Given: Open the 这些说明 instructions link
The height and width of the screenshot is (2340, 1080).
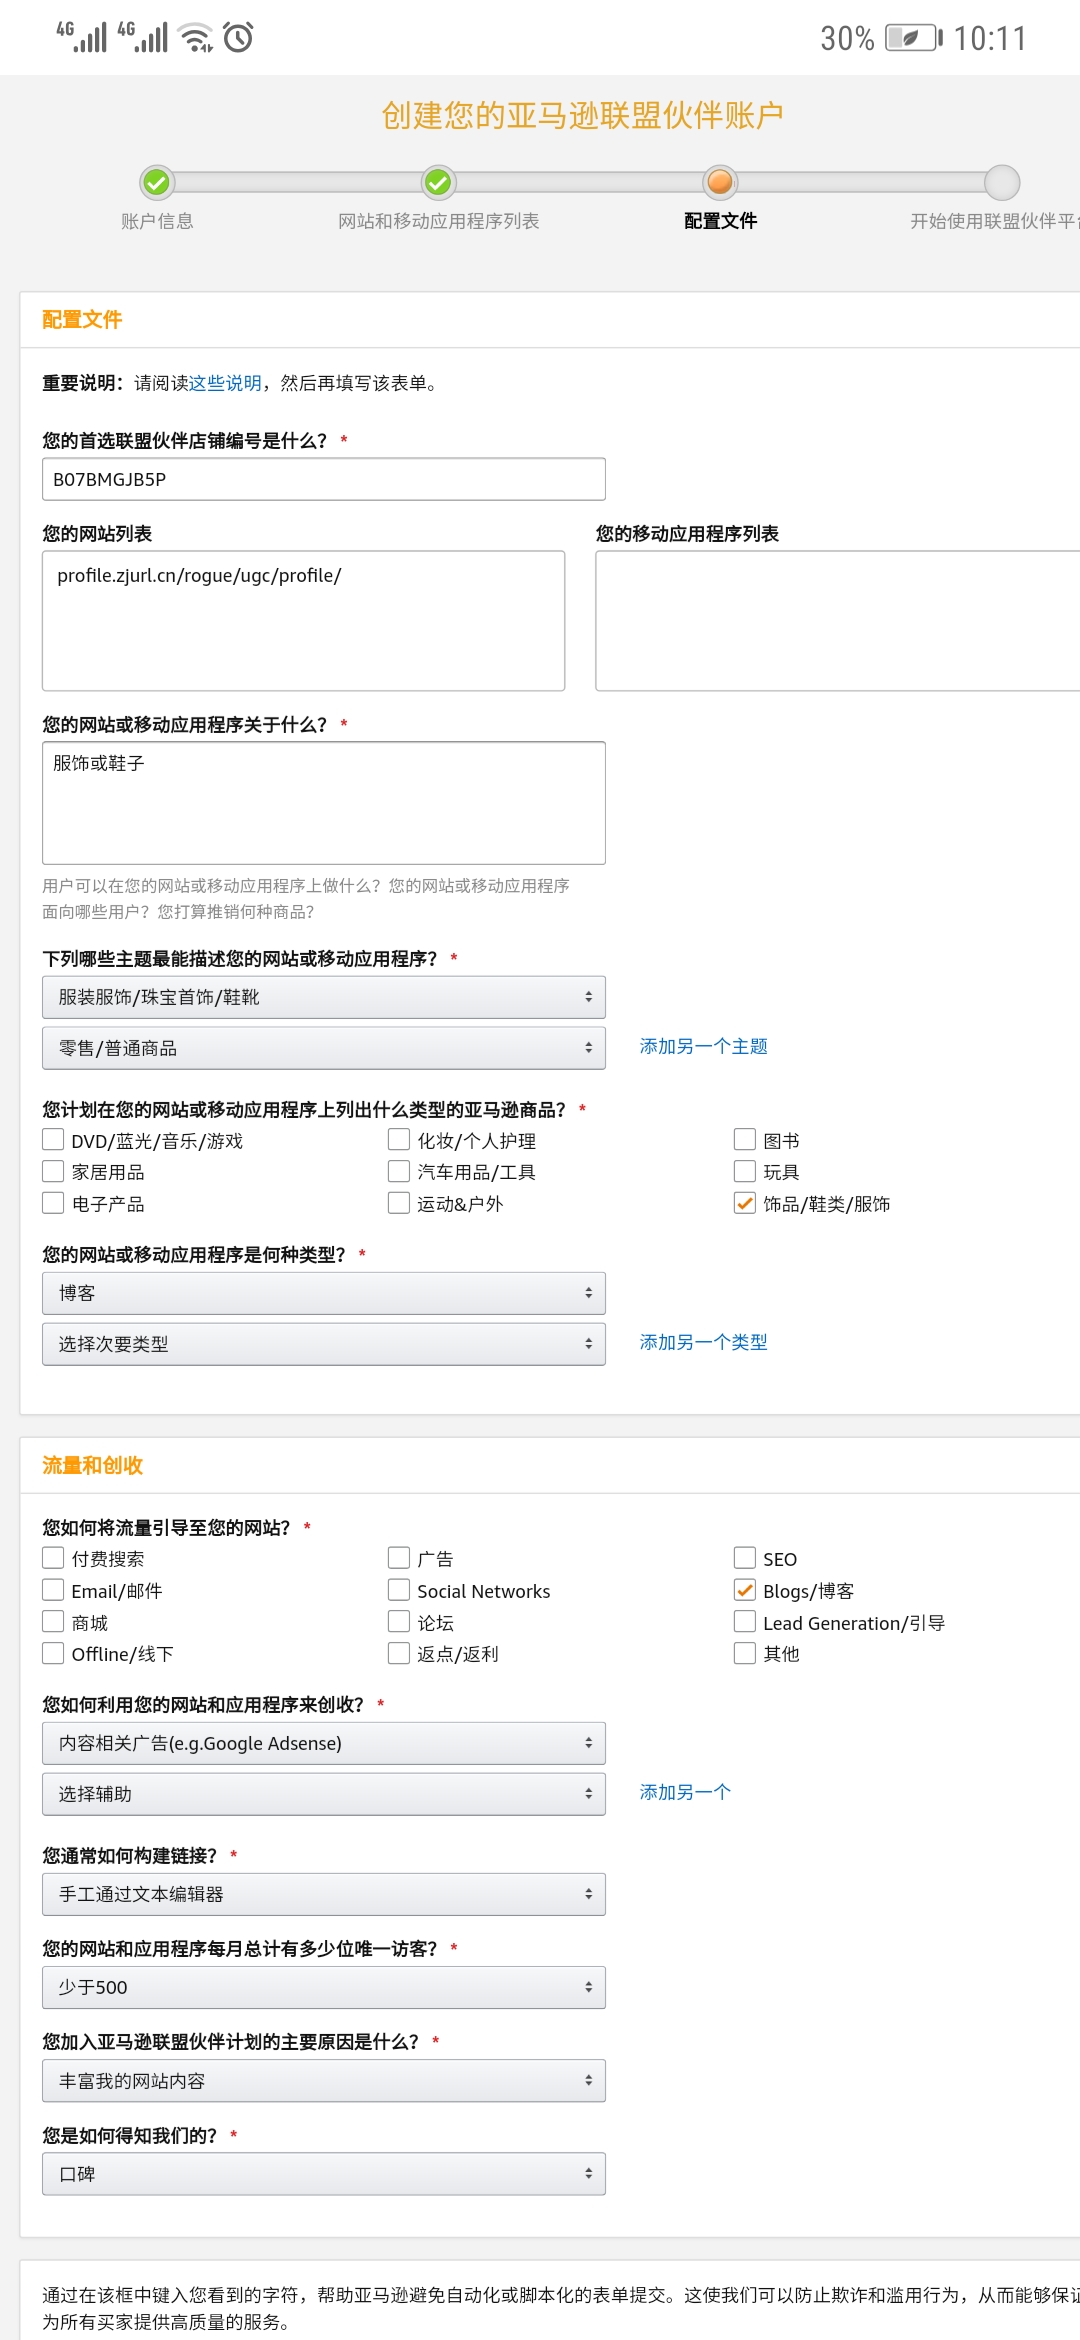Looking at the screenshot, I should 225,383.
